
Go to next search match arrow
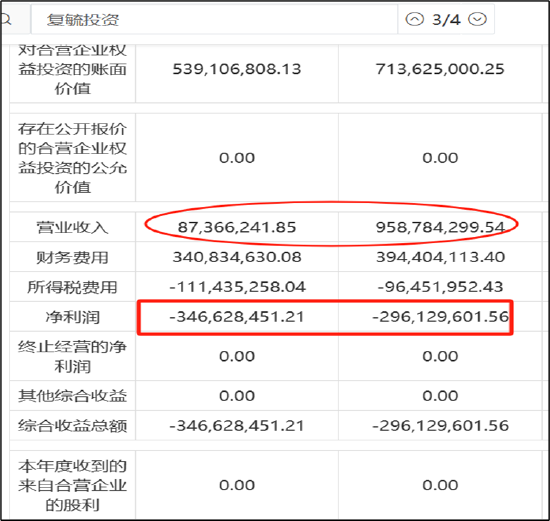pyautogui.click(x=478, y=19)
